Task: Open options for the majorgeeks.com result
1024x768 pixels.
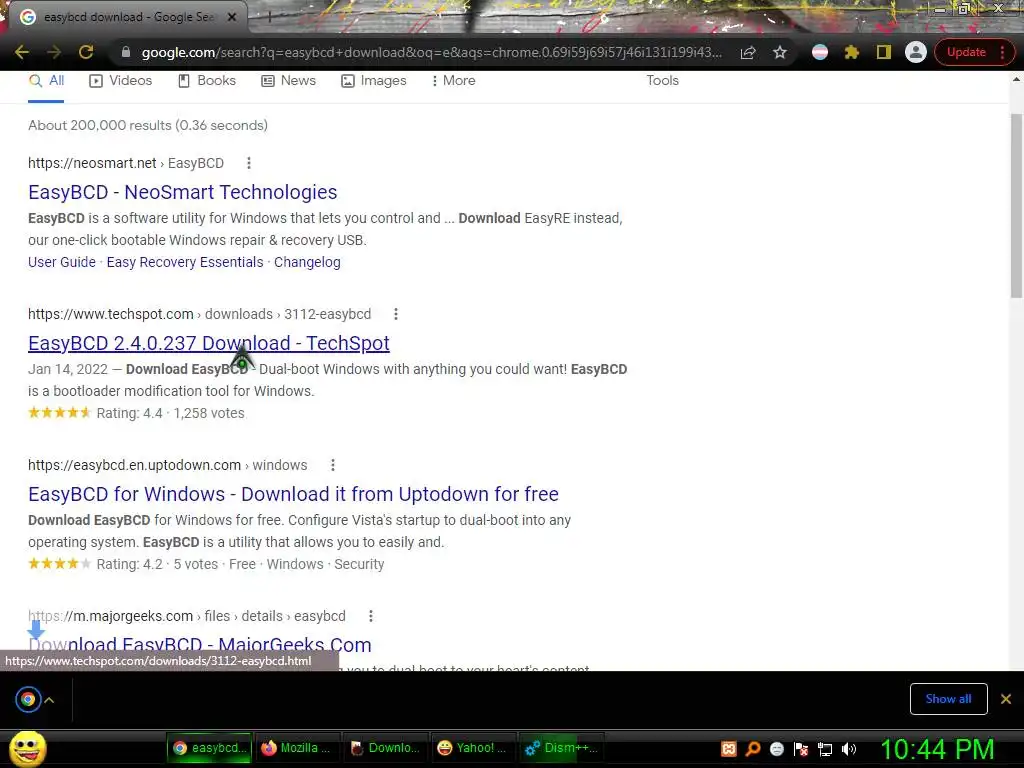Action: click(370, 616)
